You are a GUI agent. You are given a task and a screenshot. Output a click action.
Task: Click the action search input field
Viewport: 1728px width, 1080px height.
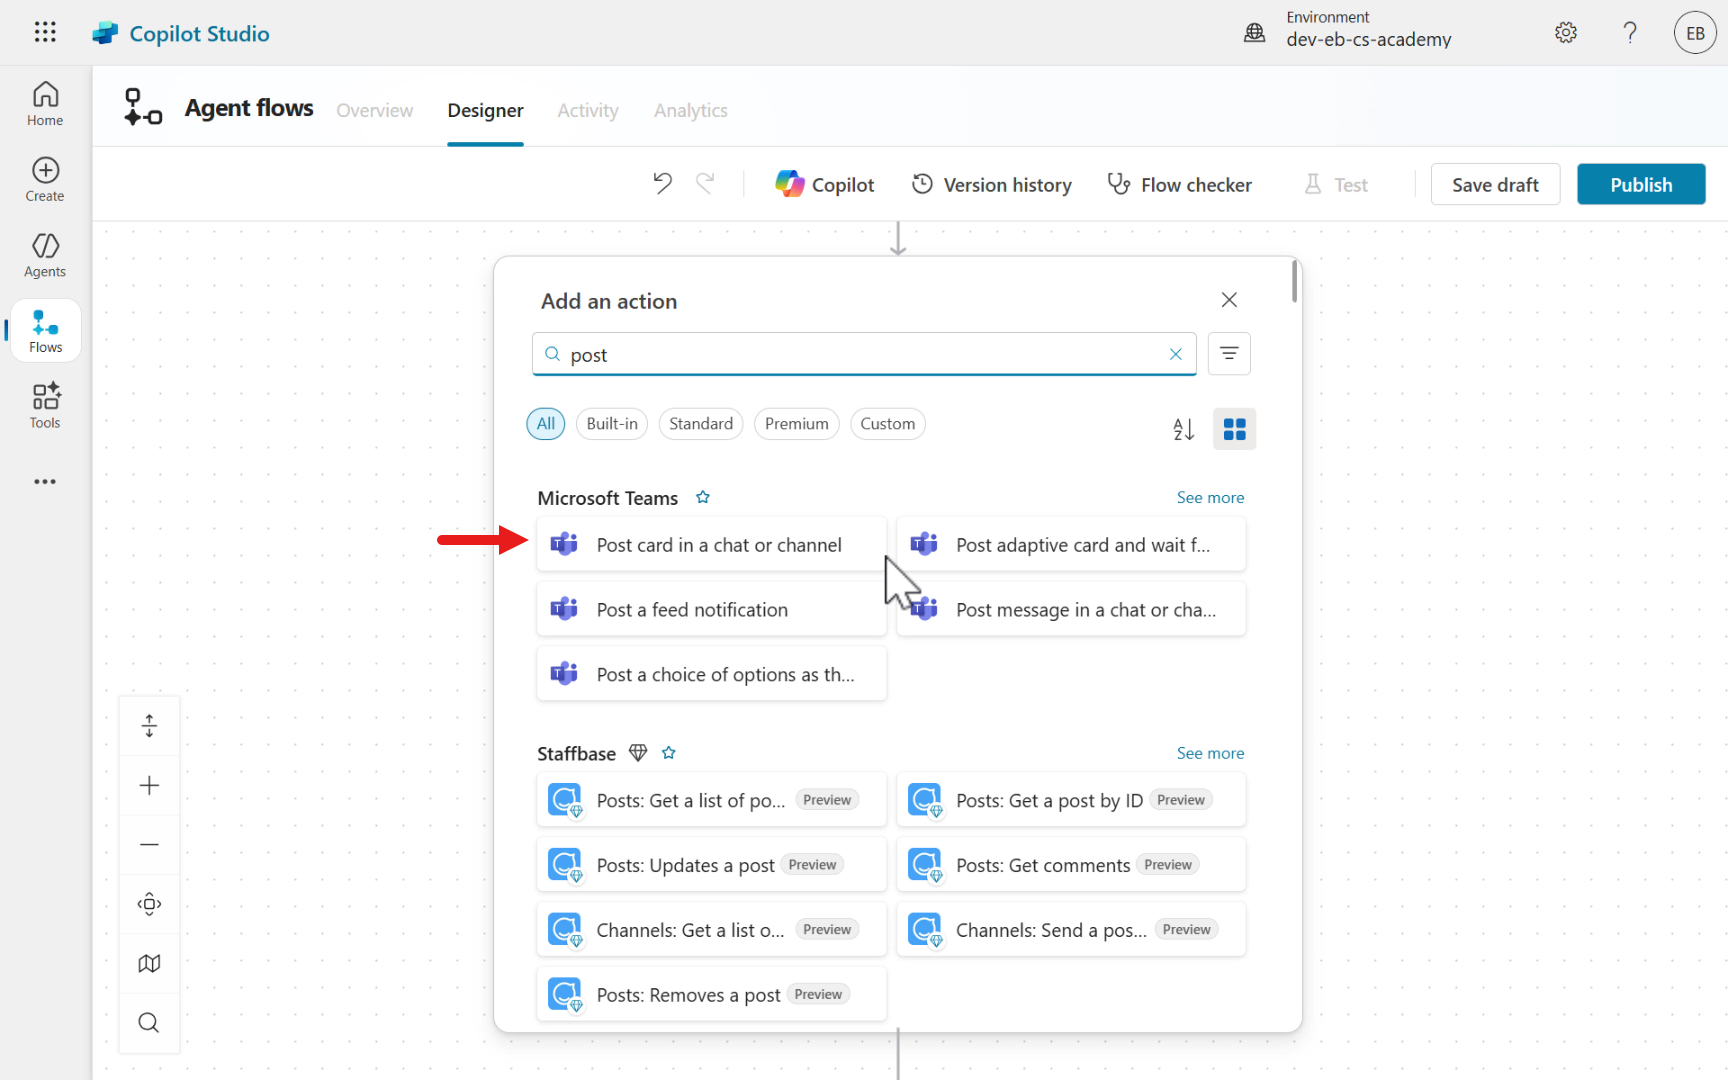[x=860, y=355]
